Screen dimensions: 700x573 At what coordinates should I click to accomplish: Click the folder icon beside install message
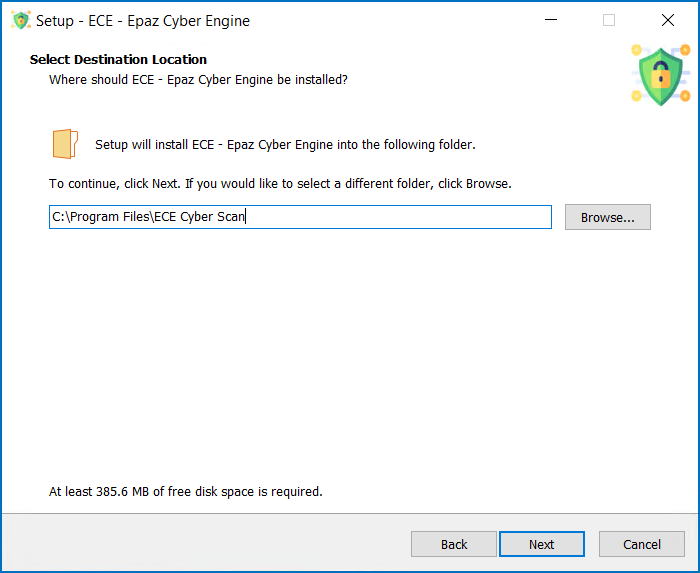click(65, 144)
